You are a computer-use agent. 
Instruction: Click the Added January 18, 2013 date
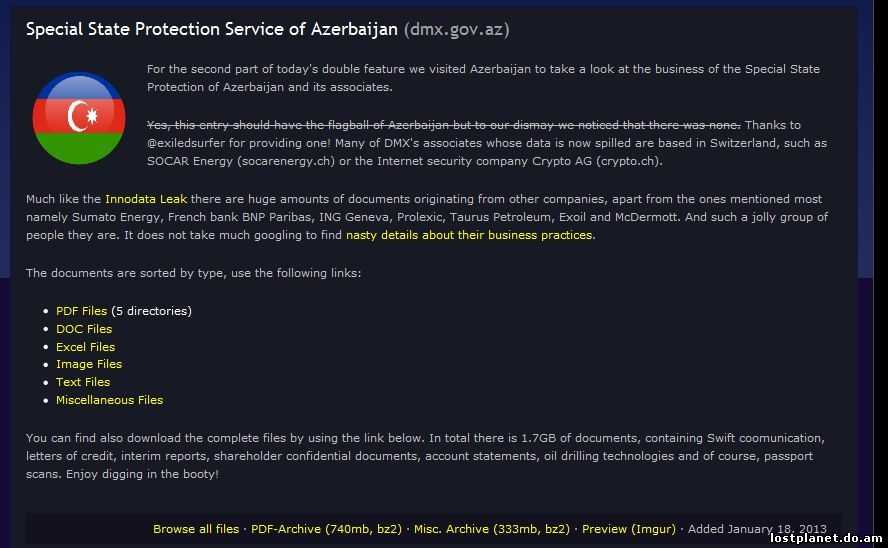click(757, 529)
